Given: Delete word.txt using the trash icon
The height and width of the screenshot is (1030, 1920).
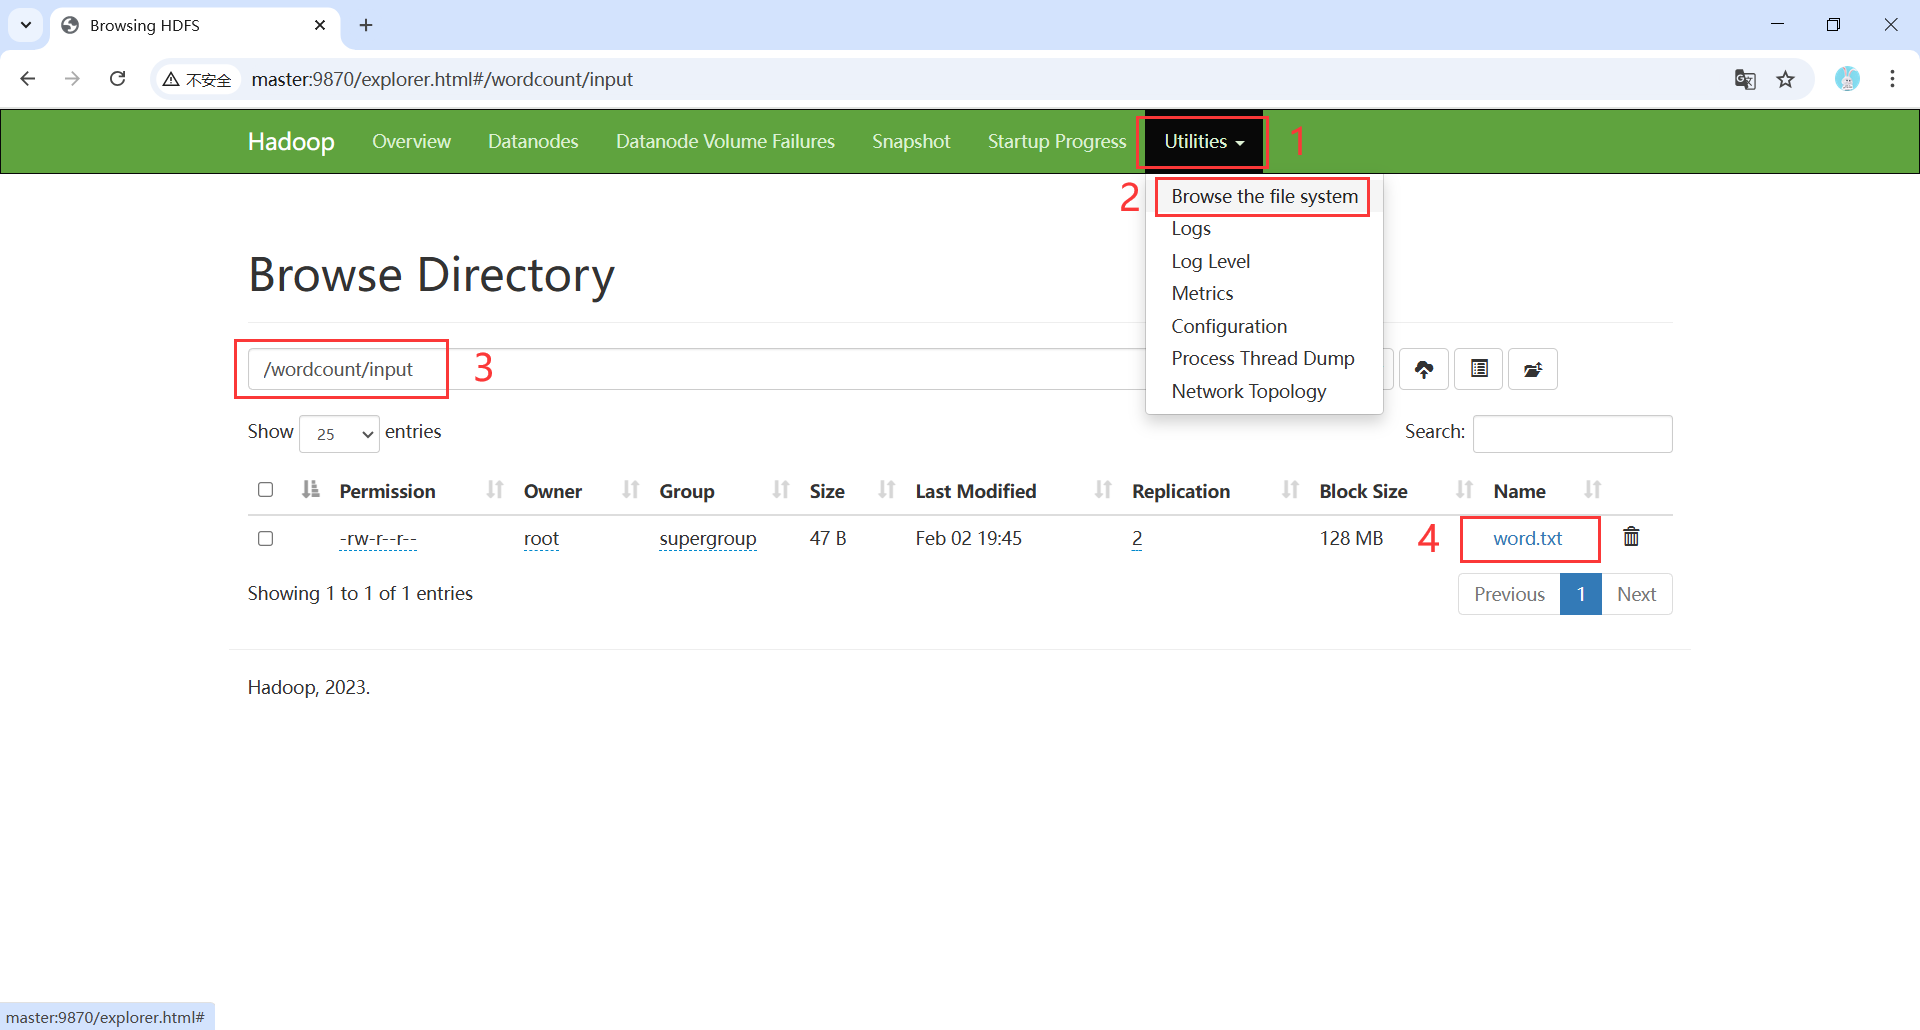Looking at the screenshot, I should click(x=1631, y=537).
